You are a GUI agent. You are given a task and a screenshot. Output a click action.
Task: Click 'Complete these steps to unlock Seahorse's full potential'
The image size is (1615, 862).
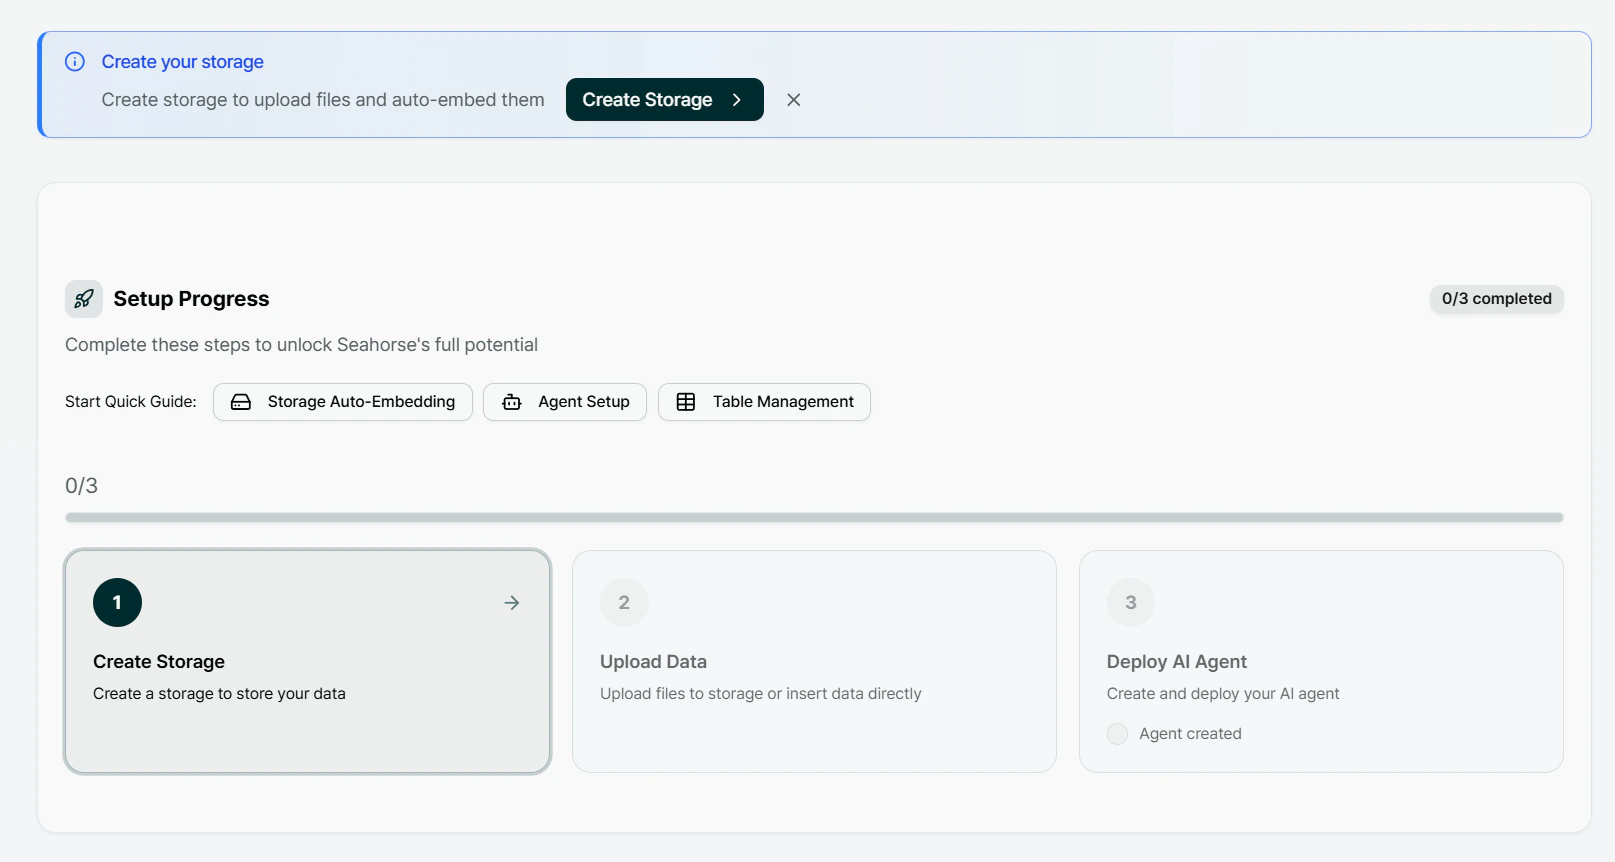point(301,345)
